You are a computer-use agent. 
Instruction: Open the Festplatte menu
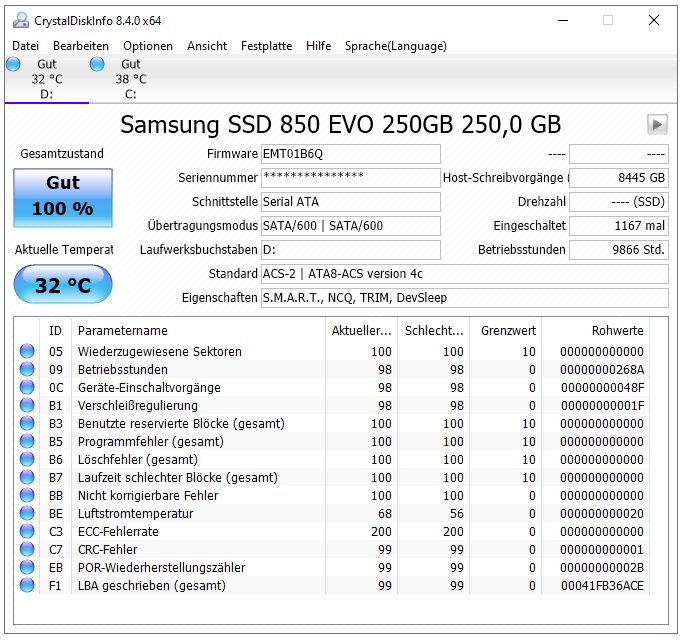267,46
